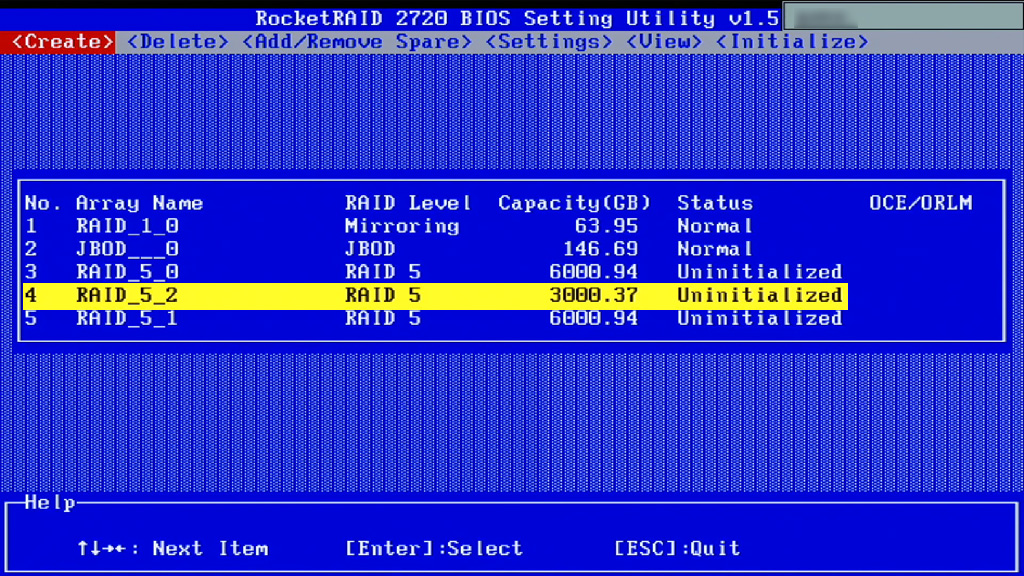Screen dimensions: 1024x576
Task: Open the Add/Remove Spare menu
Action: pos(357,42)
